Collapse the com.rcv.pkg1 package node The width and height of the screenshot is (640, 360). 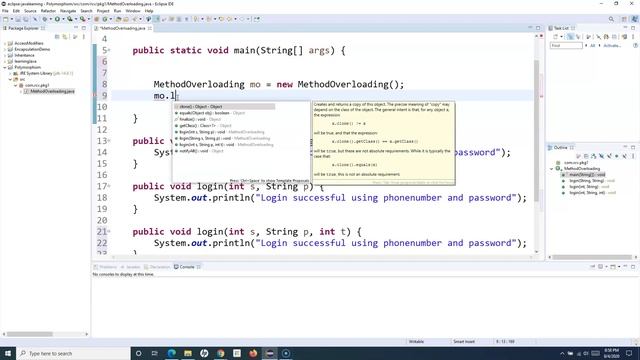click(x=16, y=85)
